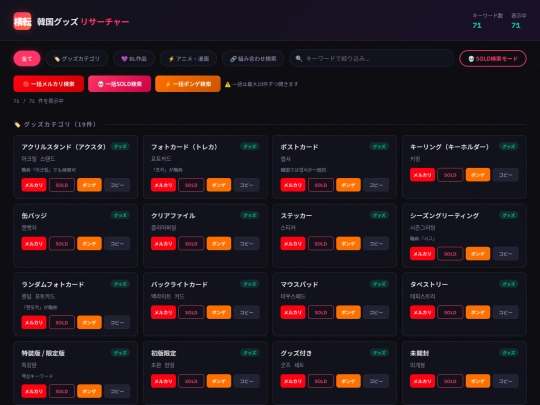Run 一括メルカリ検索 bulk search
The width and height of the screenshot is (540, 405).
click(49, 84)
